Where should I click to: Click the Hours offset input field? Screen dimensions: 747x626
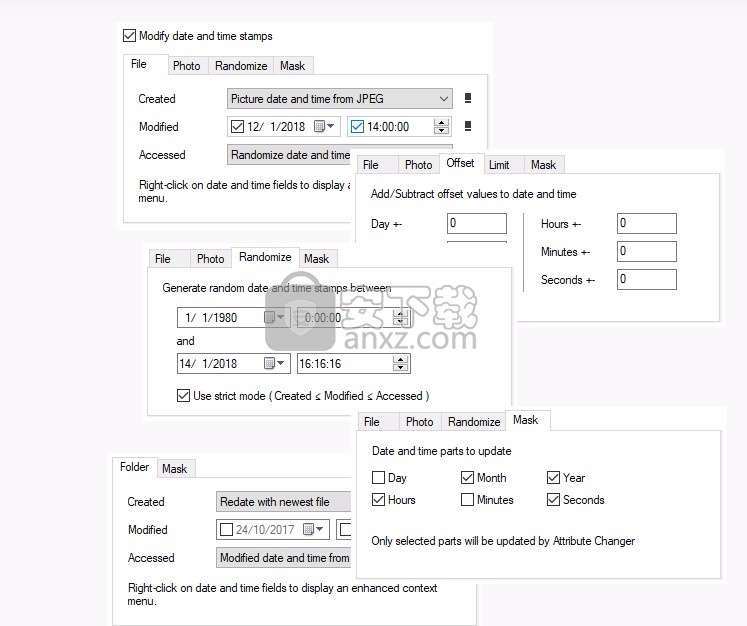[x=646, y=224]
